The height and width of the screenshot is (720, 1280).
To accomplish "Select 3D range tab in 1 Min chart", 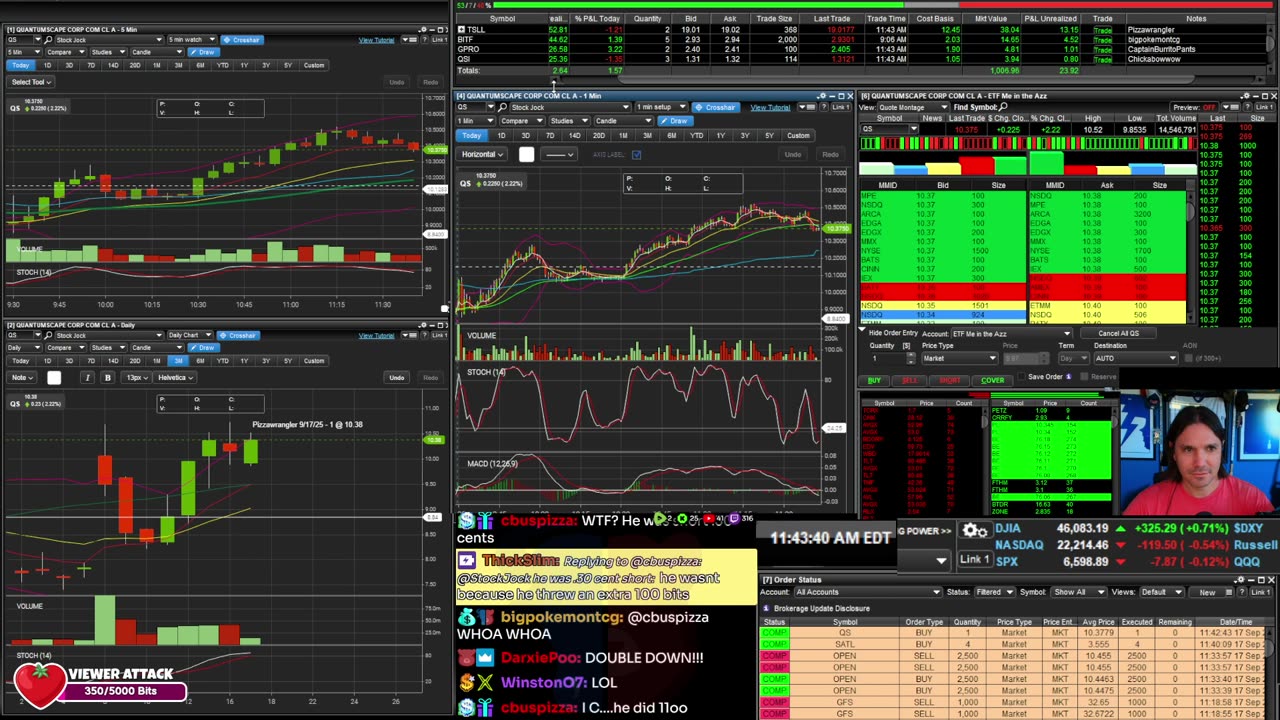I will pos(526,135).
